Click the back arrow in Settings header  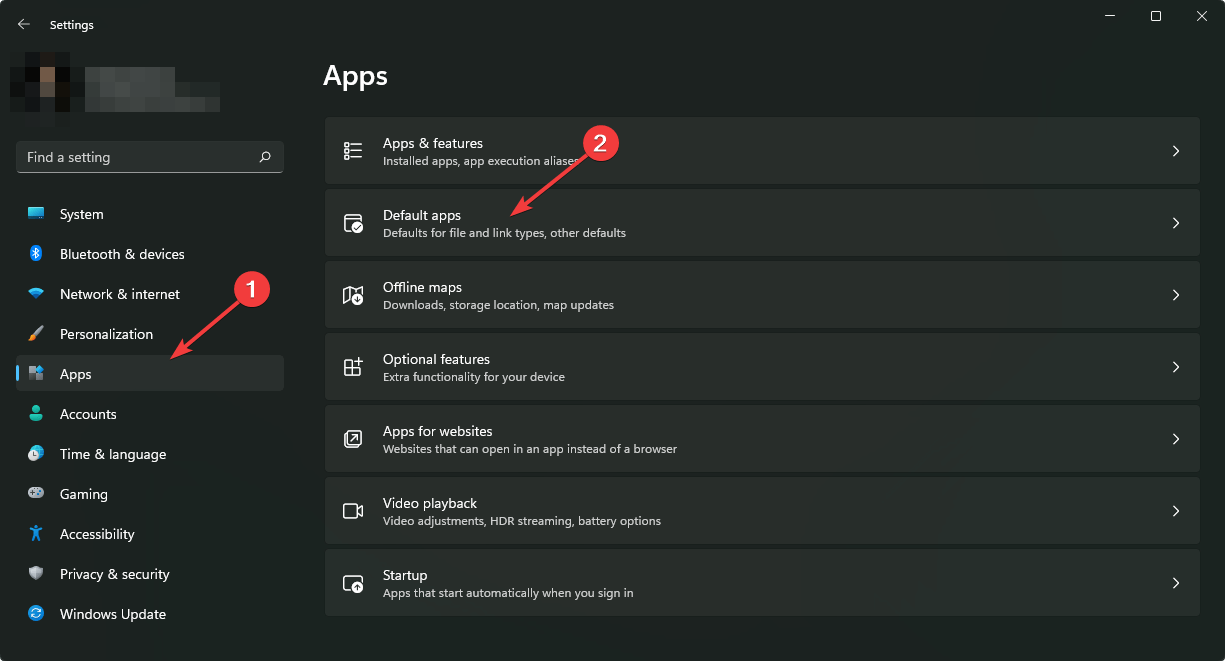[24, 24]
